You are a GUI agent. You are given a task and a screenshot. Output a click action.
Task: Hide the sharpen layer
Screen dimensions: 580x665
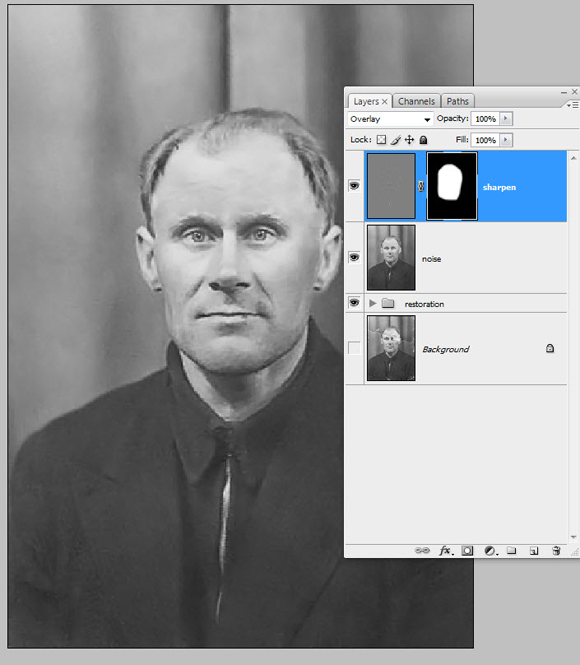tap(354, 186)
